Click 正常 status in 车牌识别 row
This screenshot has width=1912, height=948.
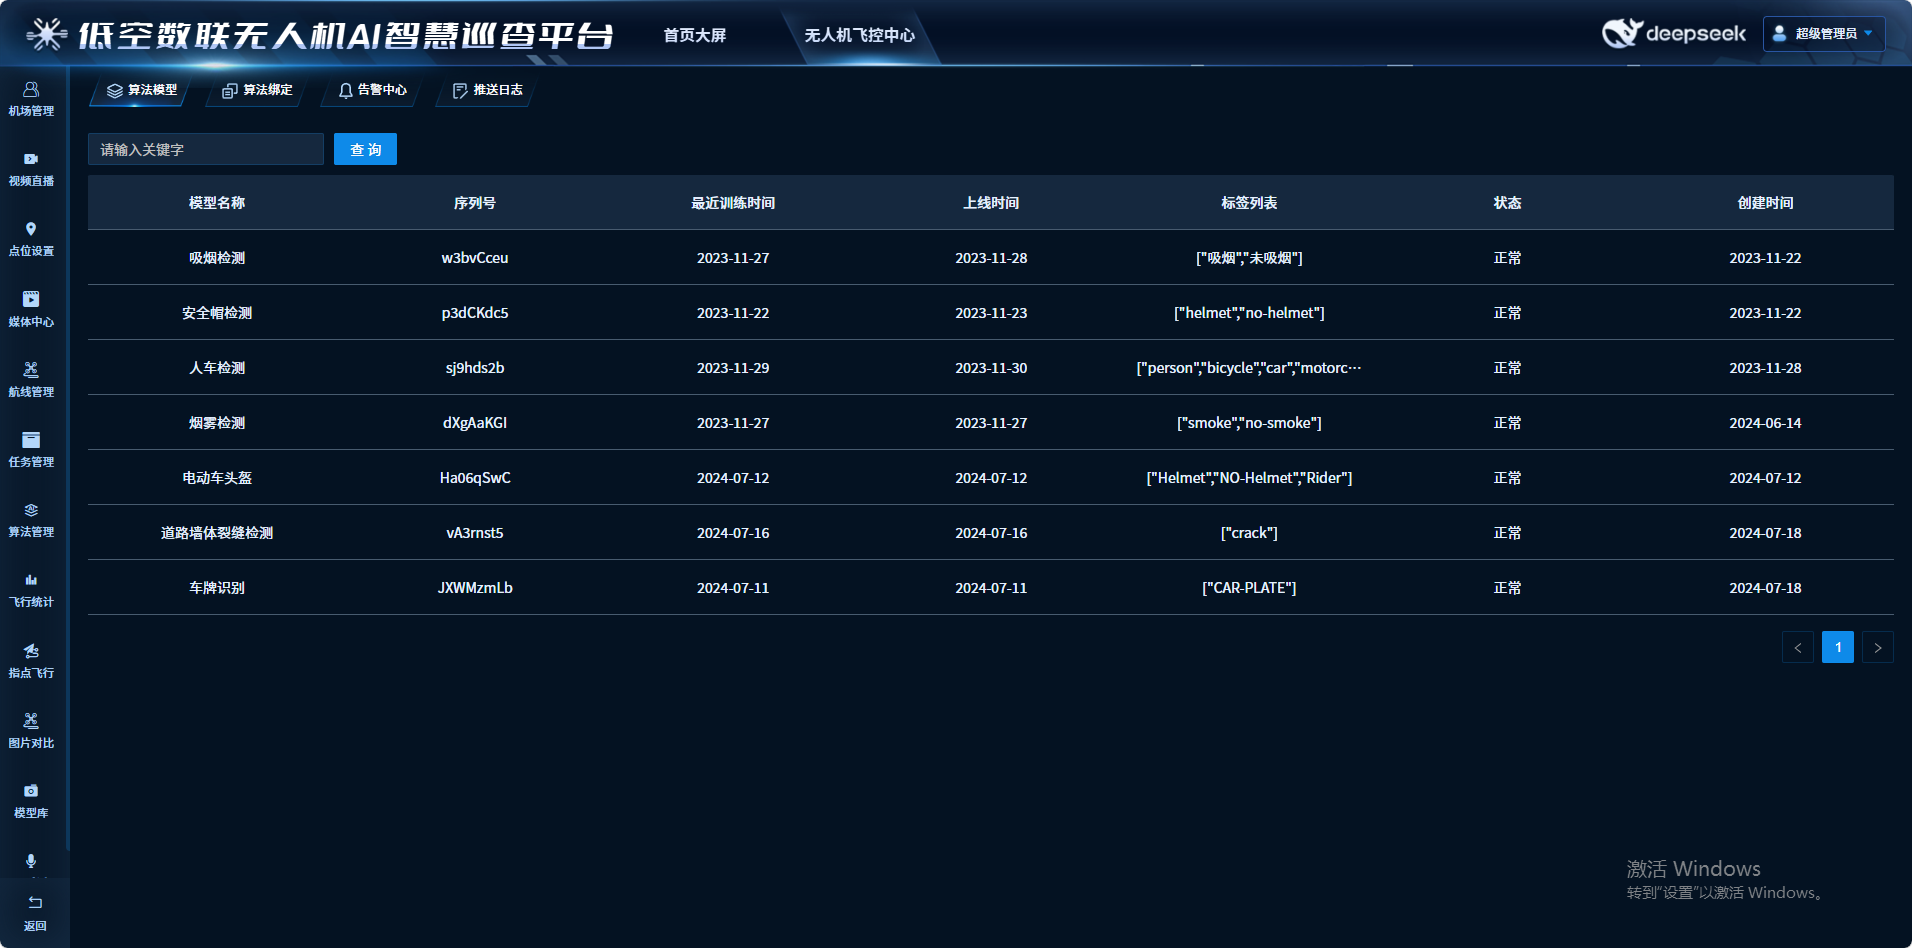[x=1507, y=588]
